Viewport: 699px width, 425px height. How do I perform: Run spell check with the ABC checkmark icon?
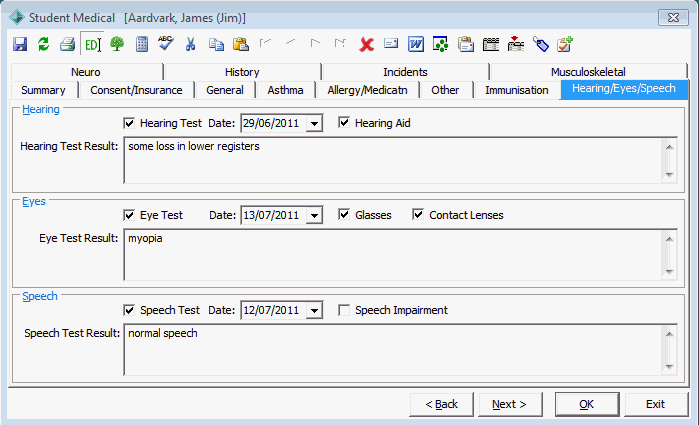coord(165,43)
